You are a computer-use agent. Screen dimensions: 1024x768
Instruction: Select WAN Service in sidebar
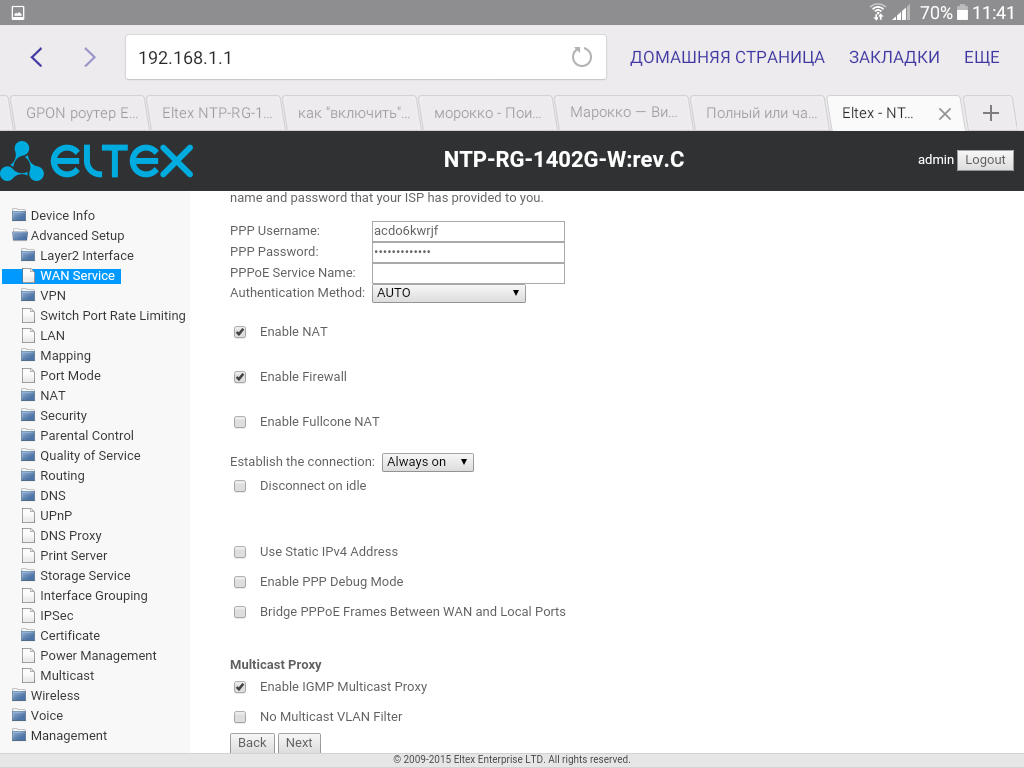tap(77, 276)
